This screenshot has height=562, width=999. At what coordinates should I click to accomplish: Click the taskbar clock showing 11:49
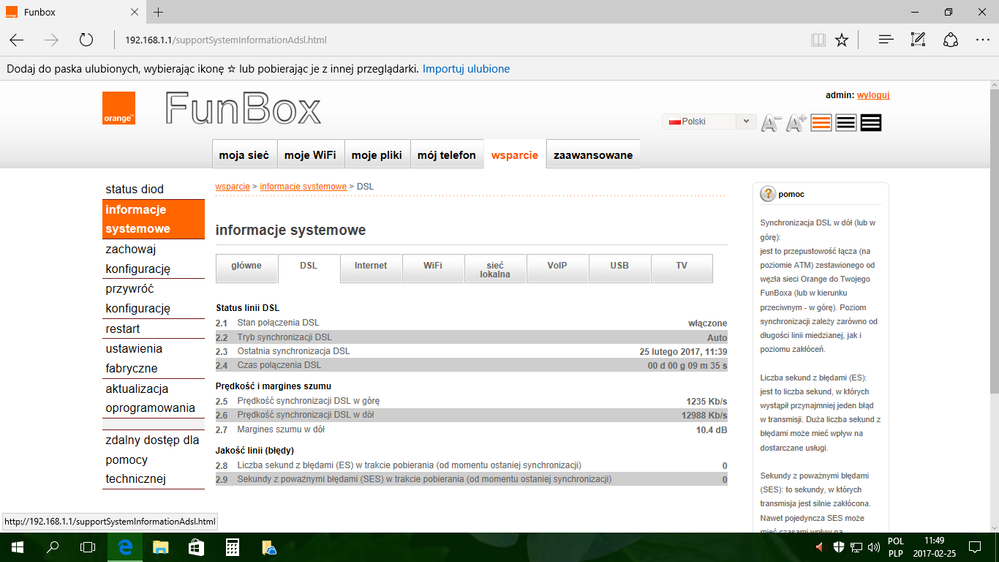pos(934,547)
